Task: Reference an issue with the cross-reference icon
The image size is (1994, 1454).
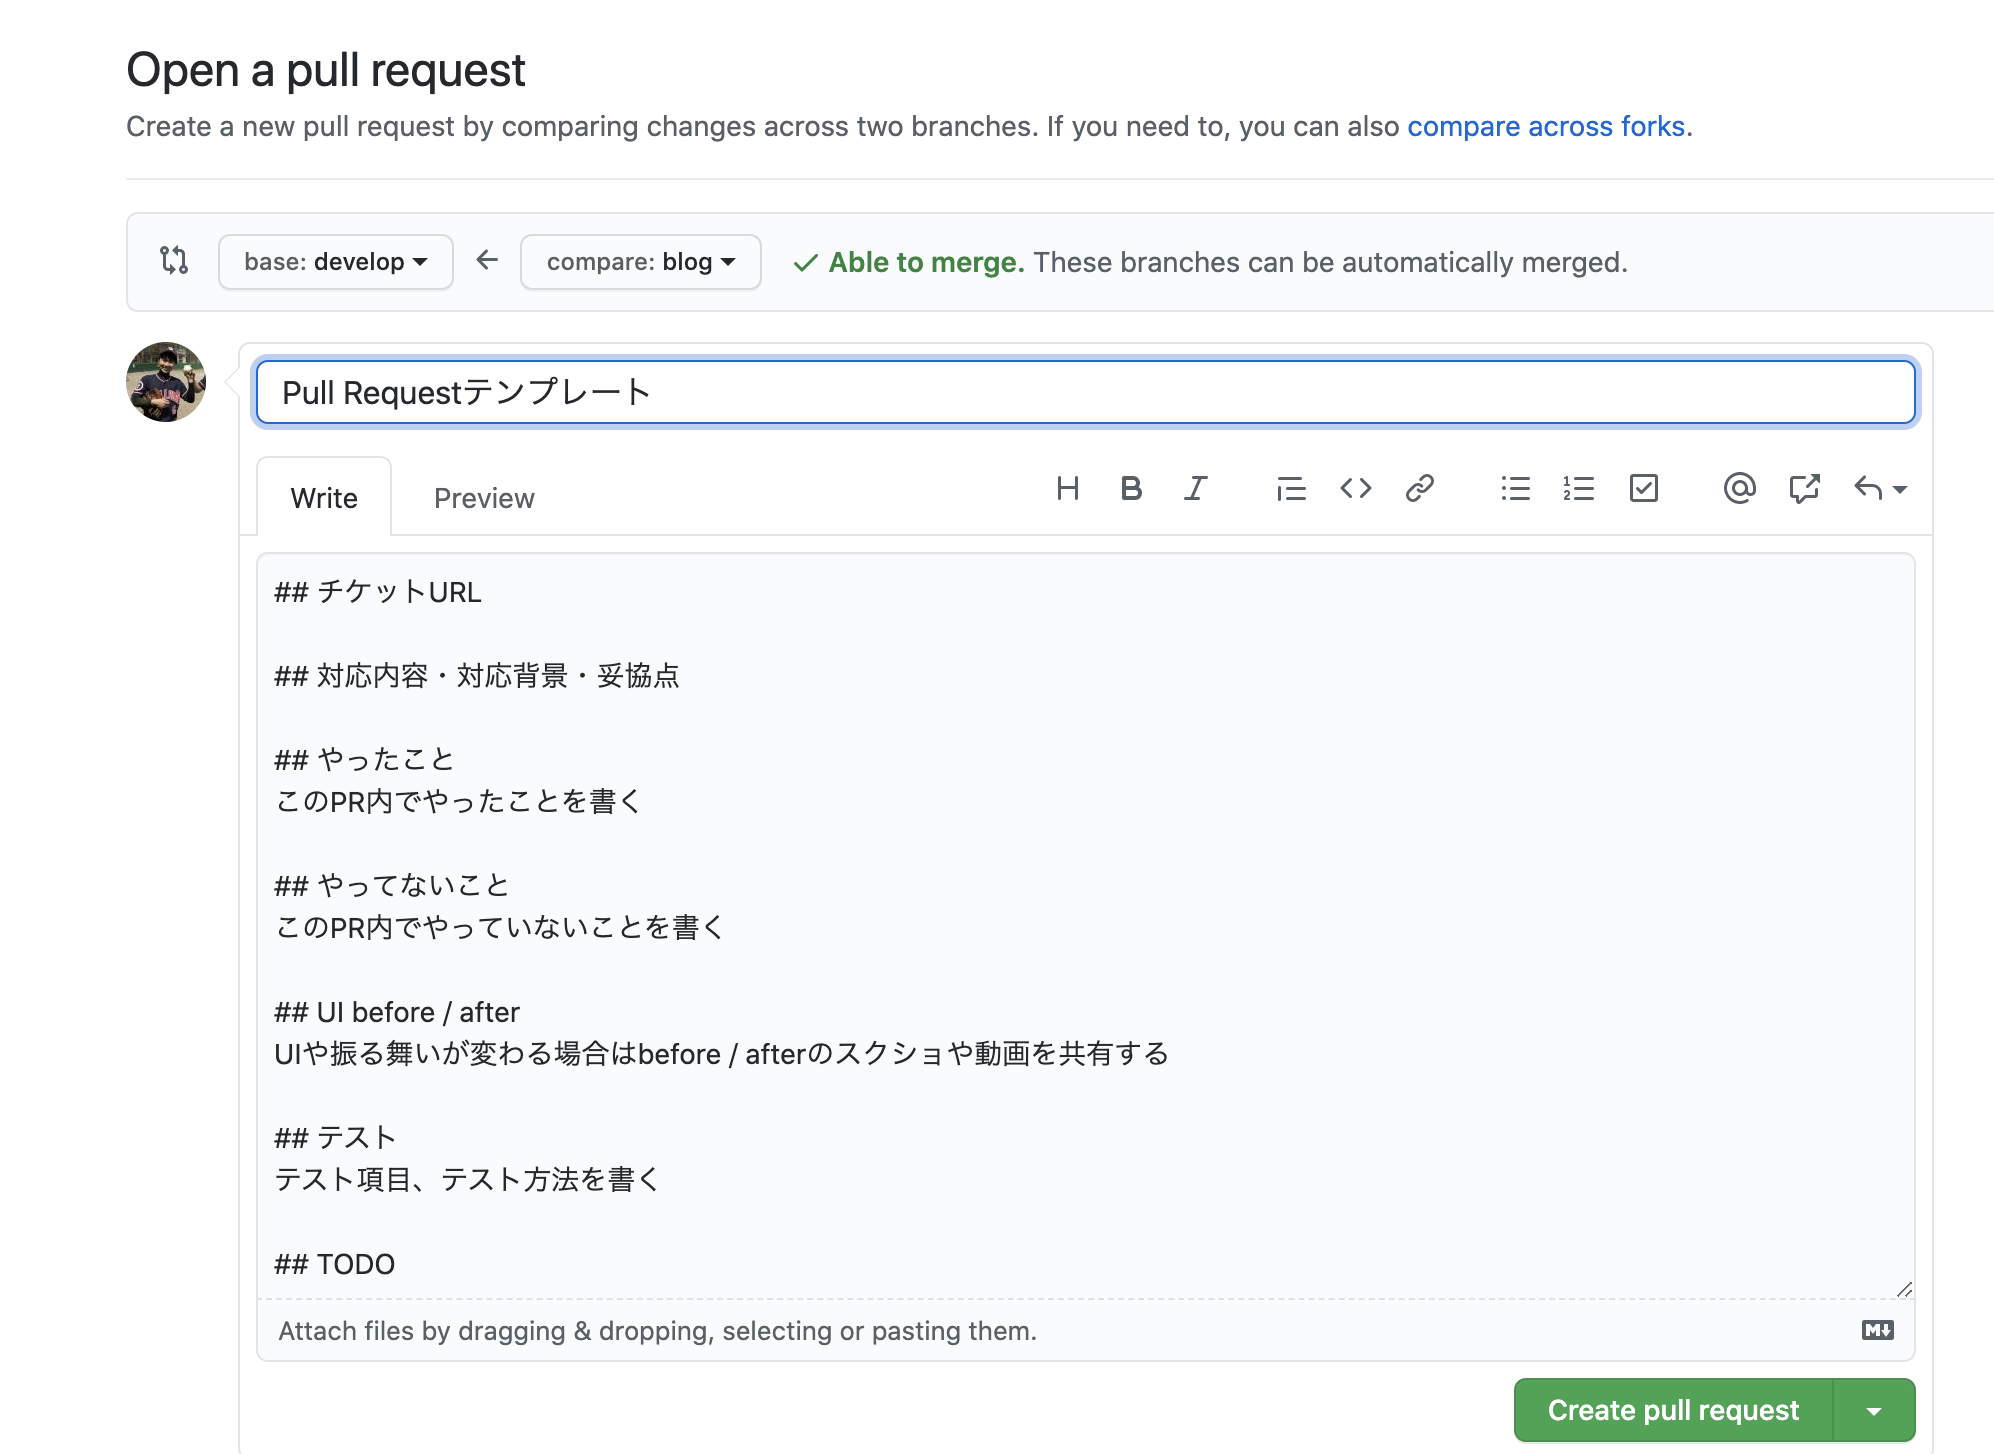Action: (x=1804, y=489)
